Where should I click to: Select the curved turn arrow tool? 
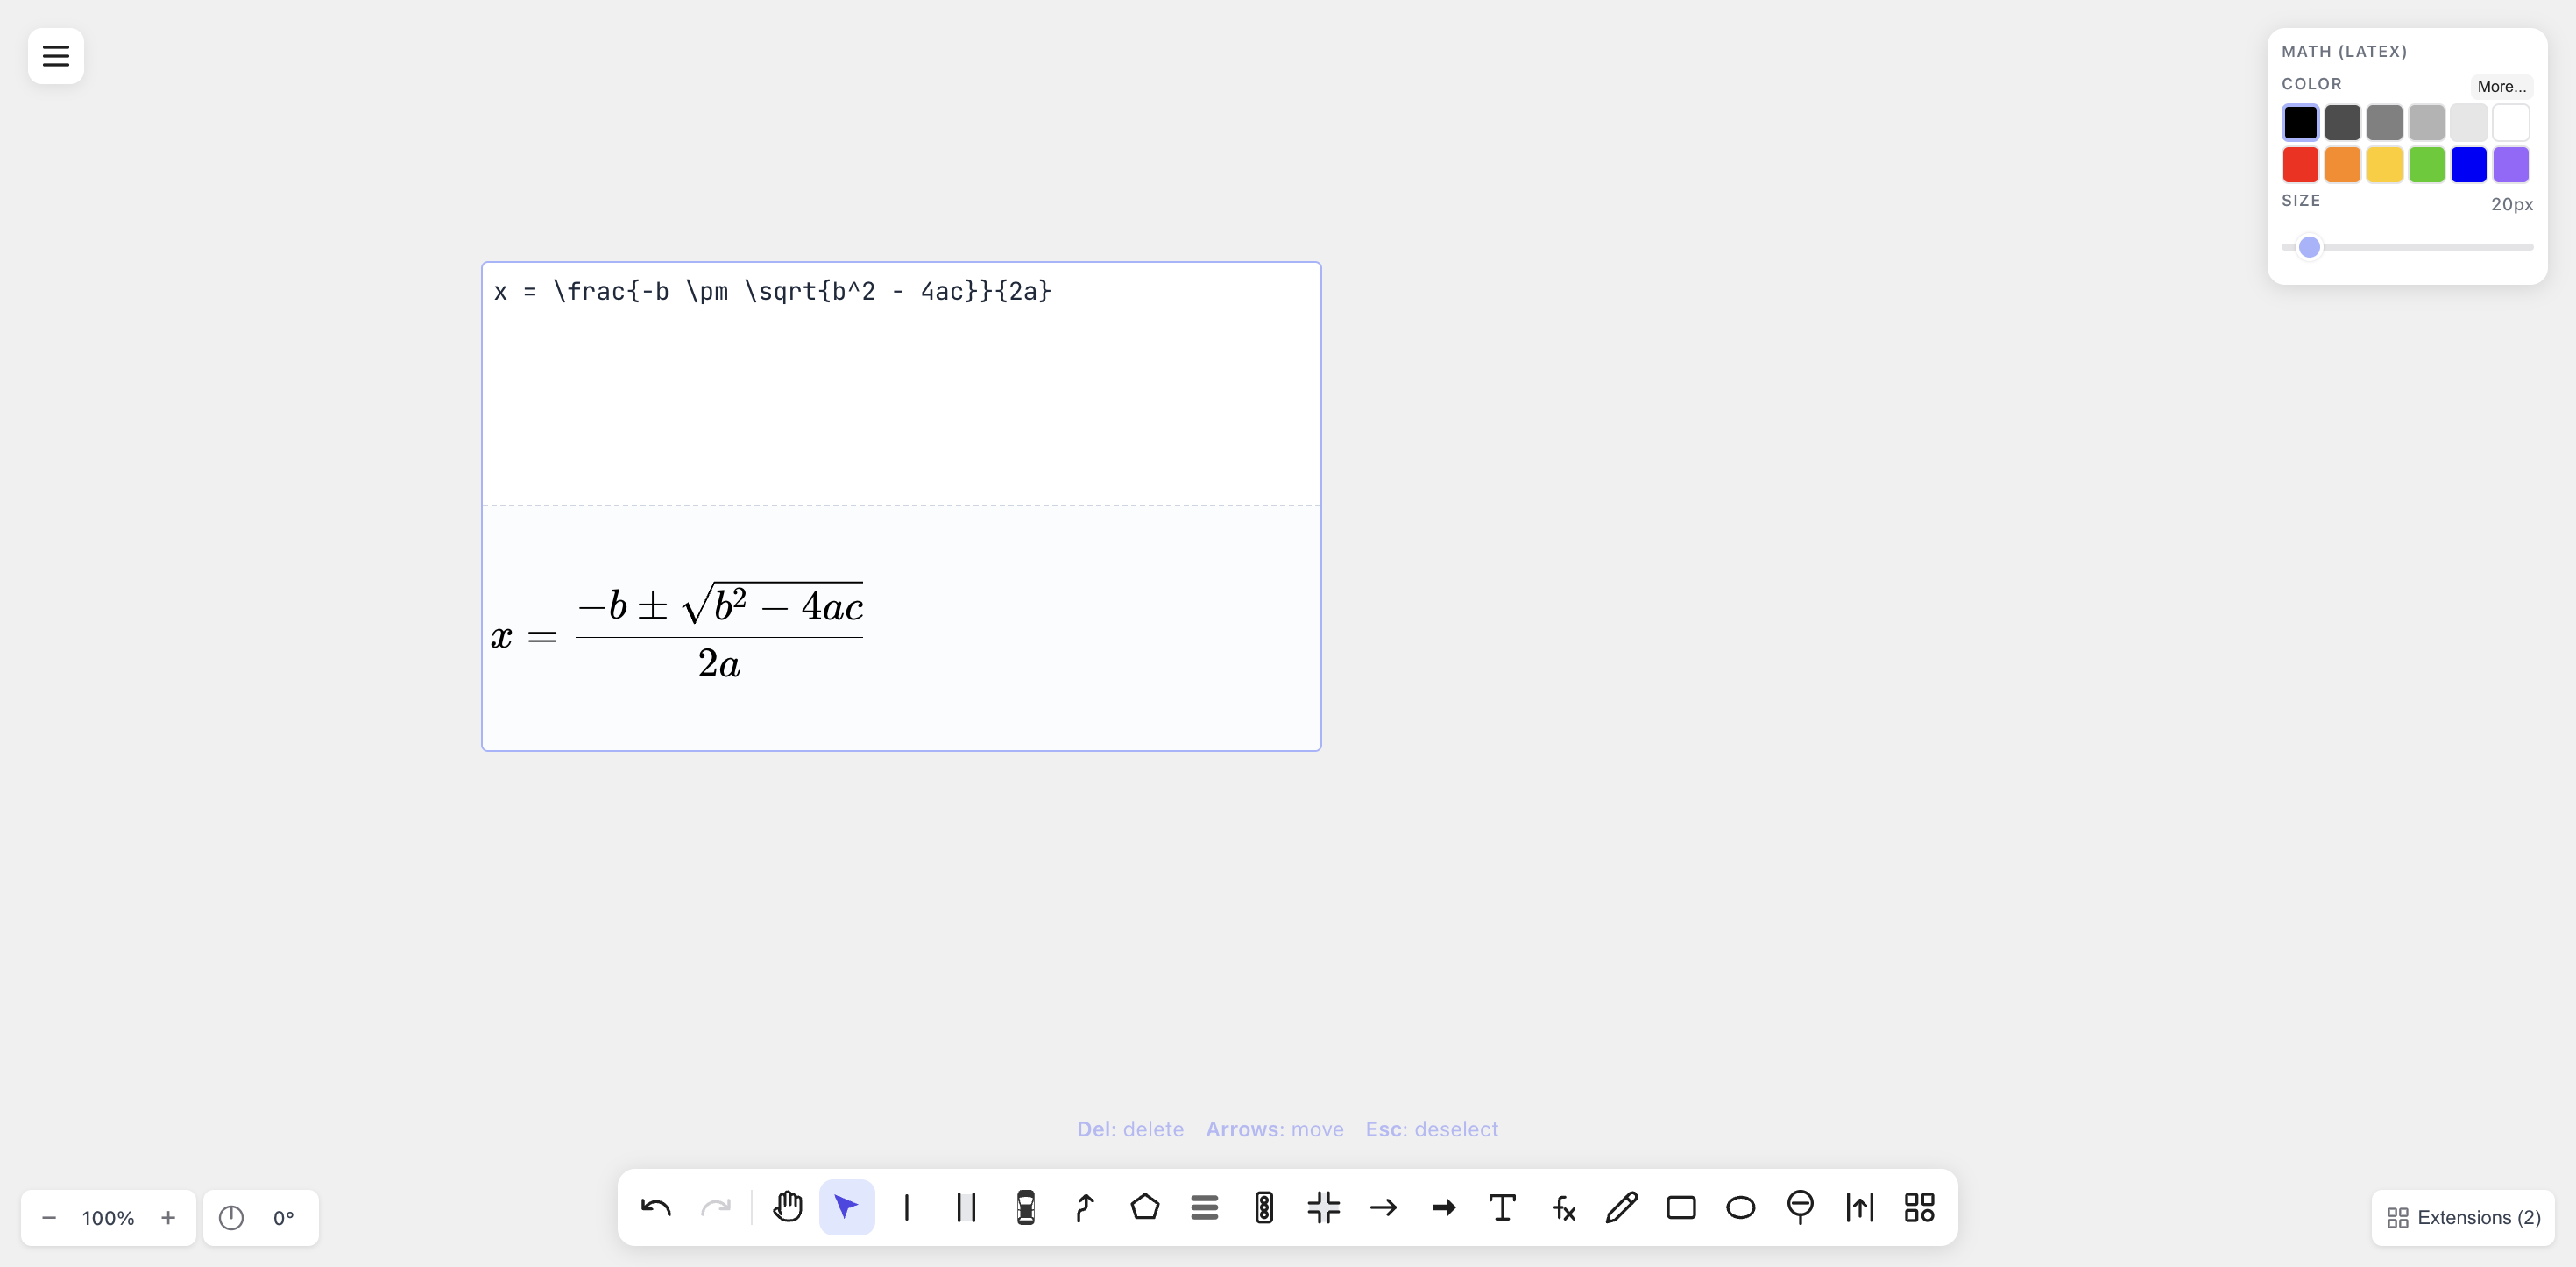[1085, 1208]
